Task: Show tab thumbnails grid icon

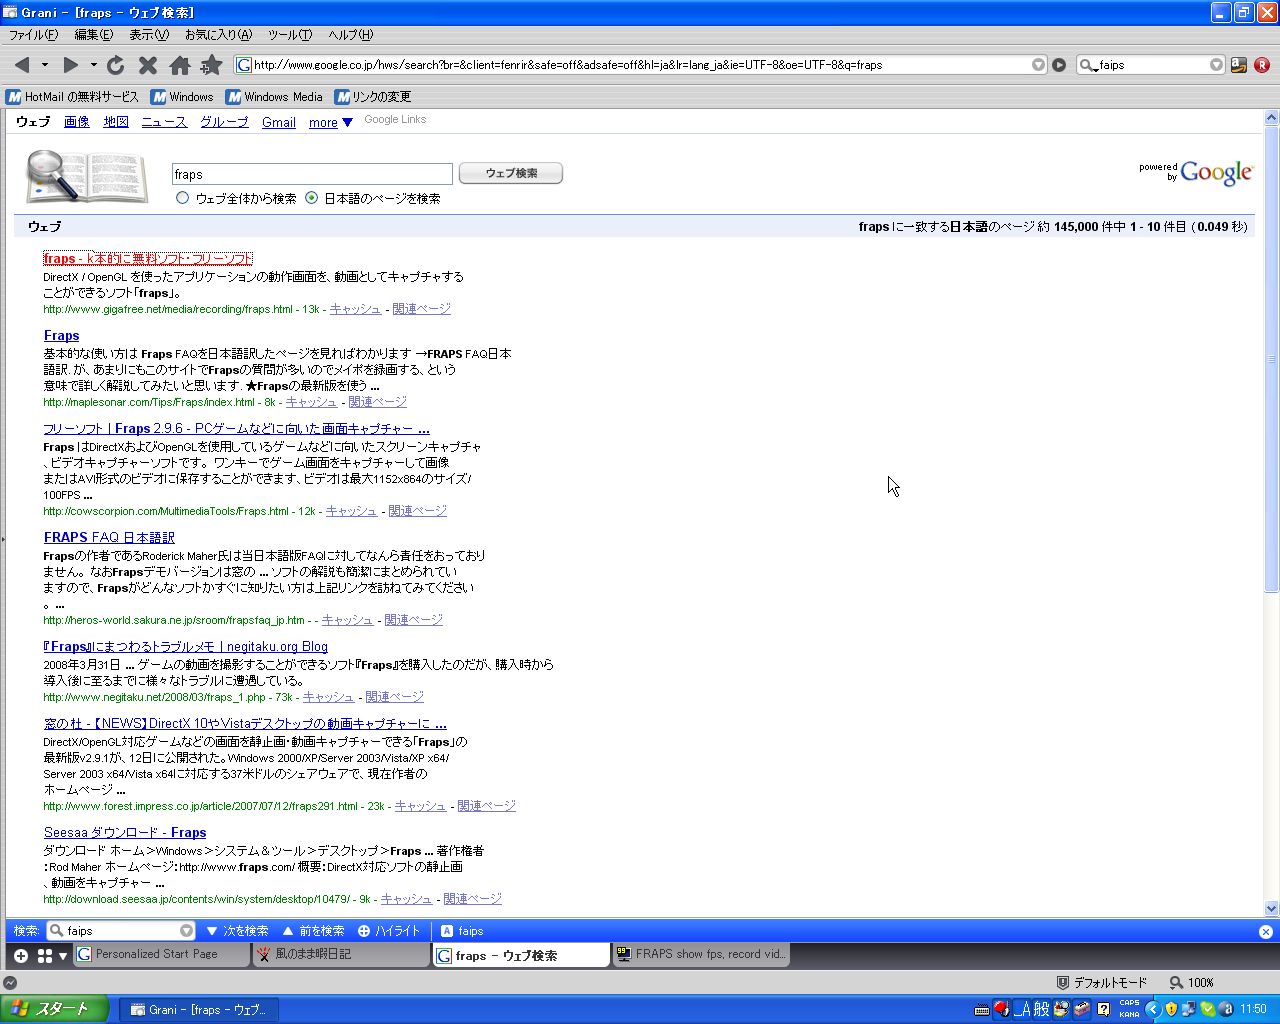Action: pos(45,956)
